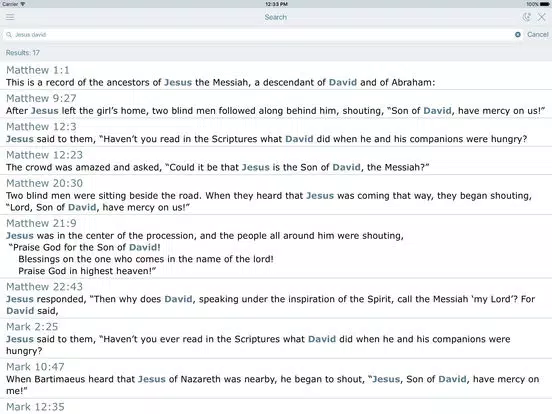Open Matthew 9:27 search result
Screen dimensions: 552x414
[276, 104]
